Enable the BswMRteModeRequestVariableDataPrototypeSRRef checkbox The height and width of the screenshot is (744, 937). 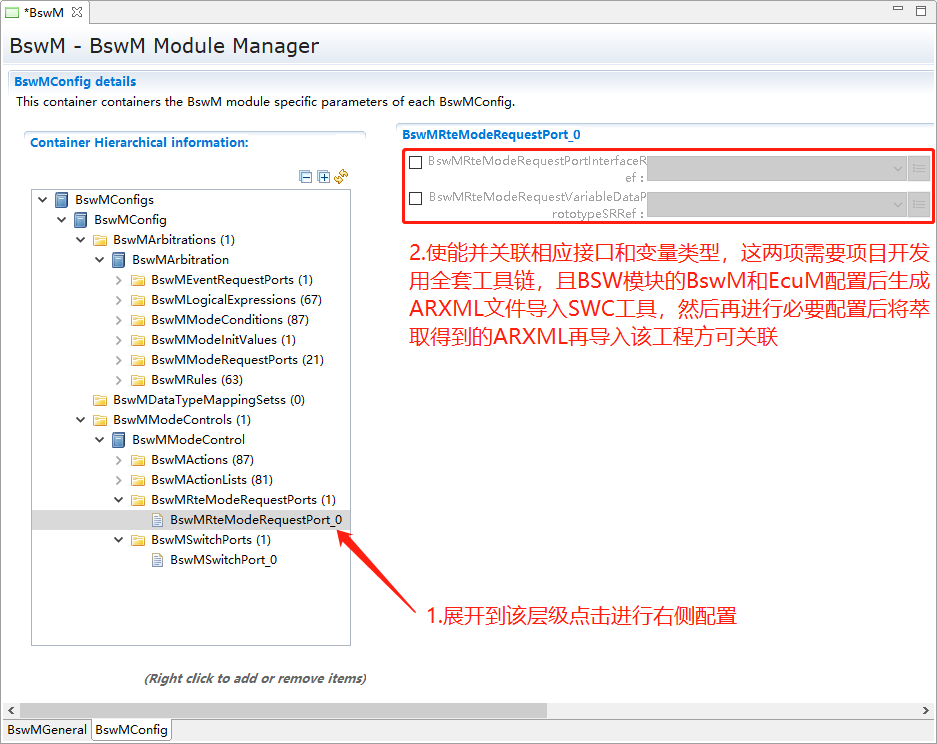click(x=415, y=199)
